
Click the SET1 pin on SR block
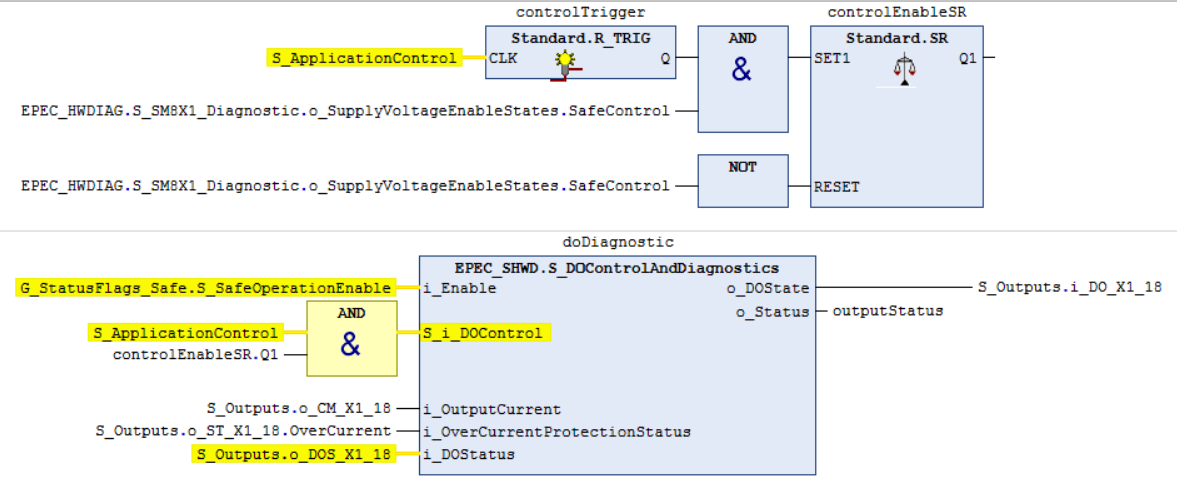[x=832, y=57]
